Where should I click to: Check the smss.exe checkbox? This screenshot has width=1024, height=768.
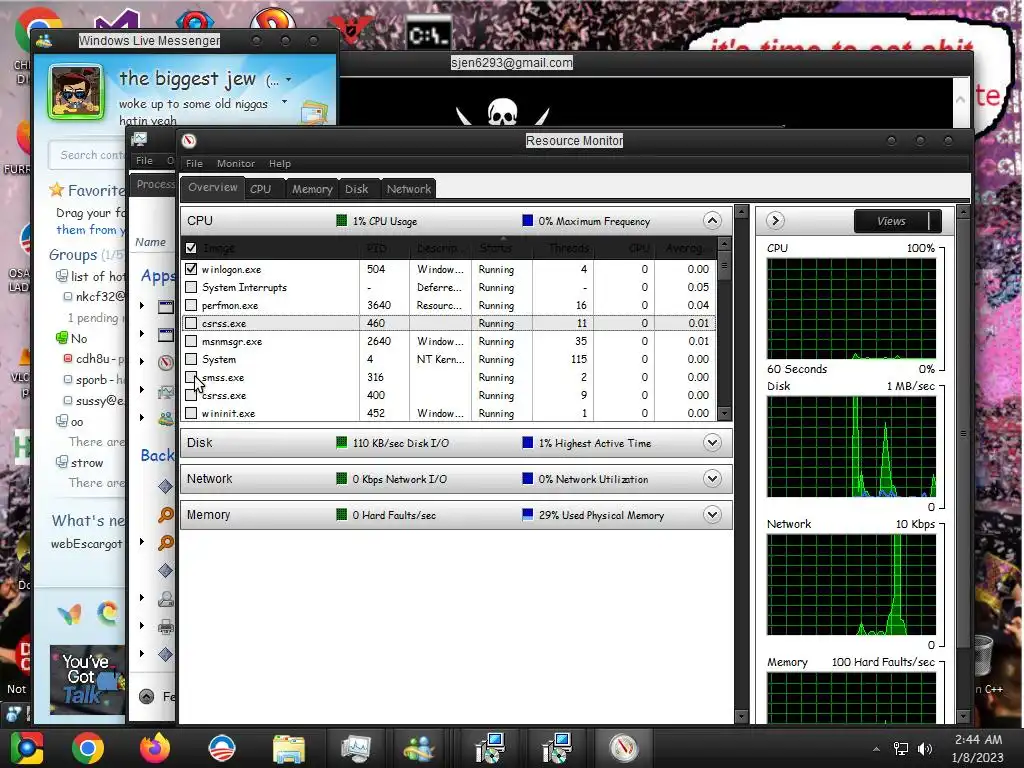(191, 377)
